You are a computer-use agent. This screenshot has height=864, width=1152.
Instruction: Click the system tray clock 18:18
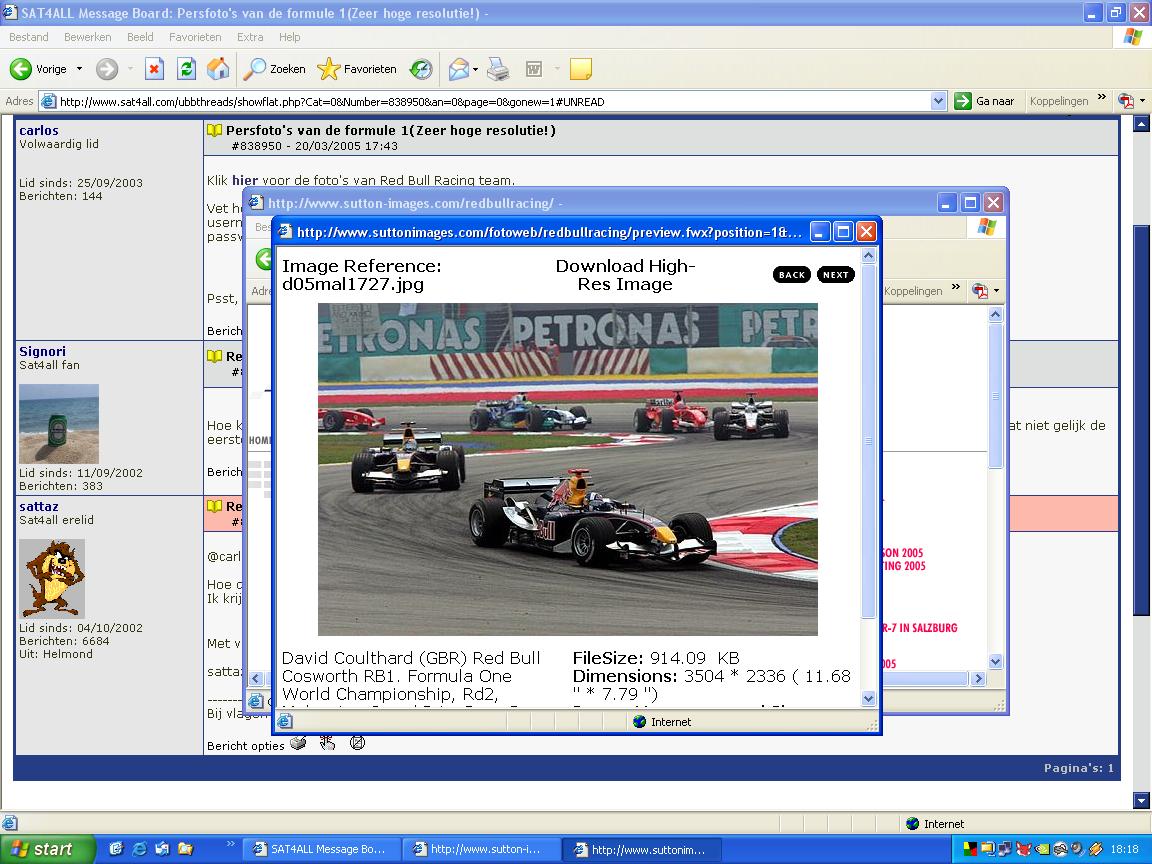coord(1125,849)
